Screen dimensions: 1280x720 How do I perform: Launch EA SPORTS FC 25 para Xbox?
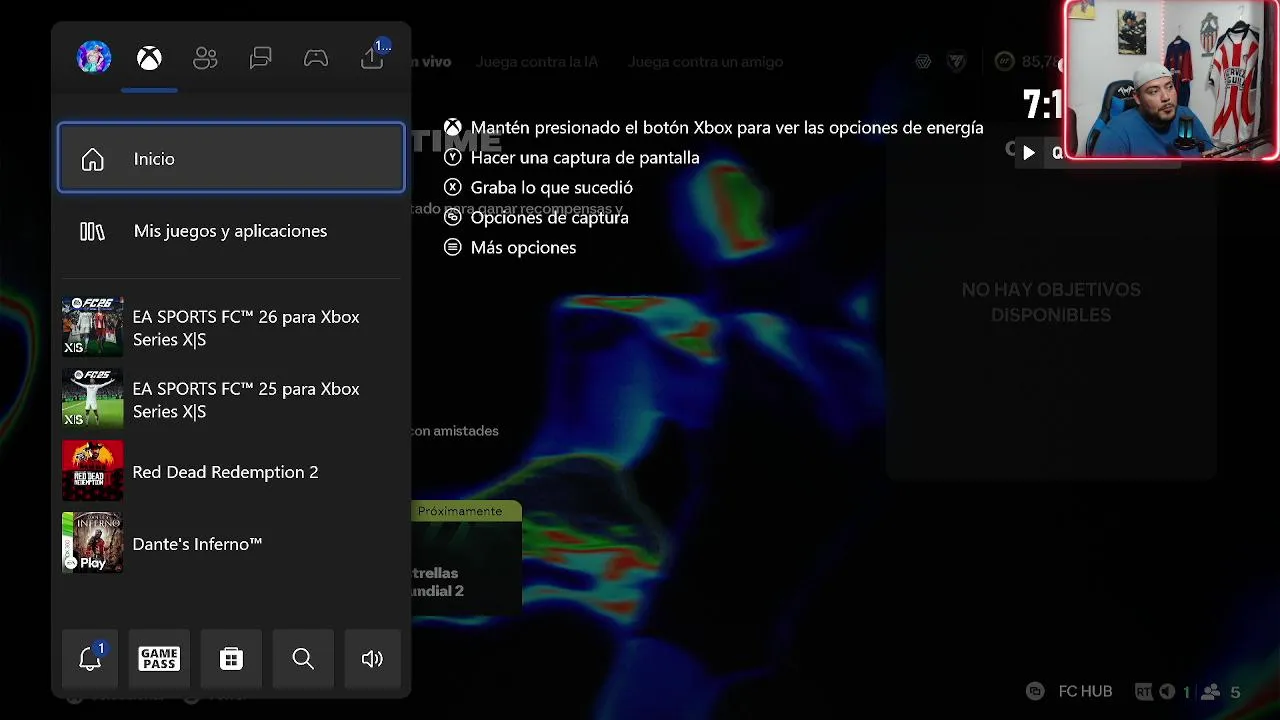tap(231, 399)
